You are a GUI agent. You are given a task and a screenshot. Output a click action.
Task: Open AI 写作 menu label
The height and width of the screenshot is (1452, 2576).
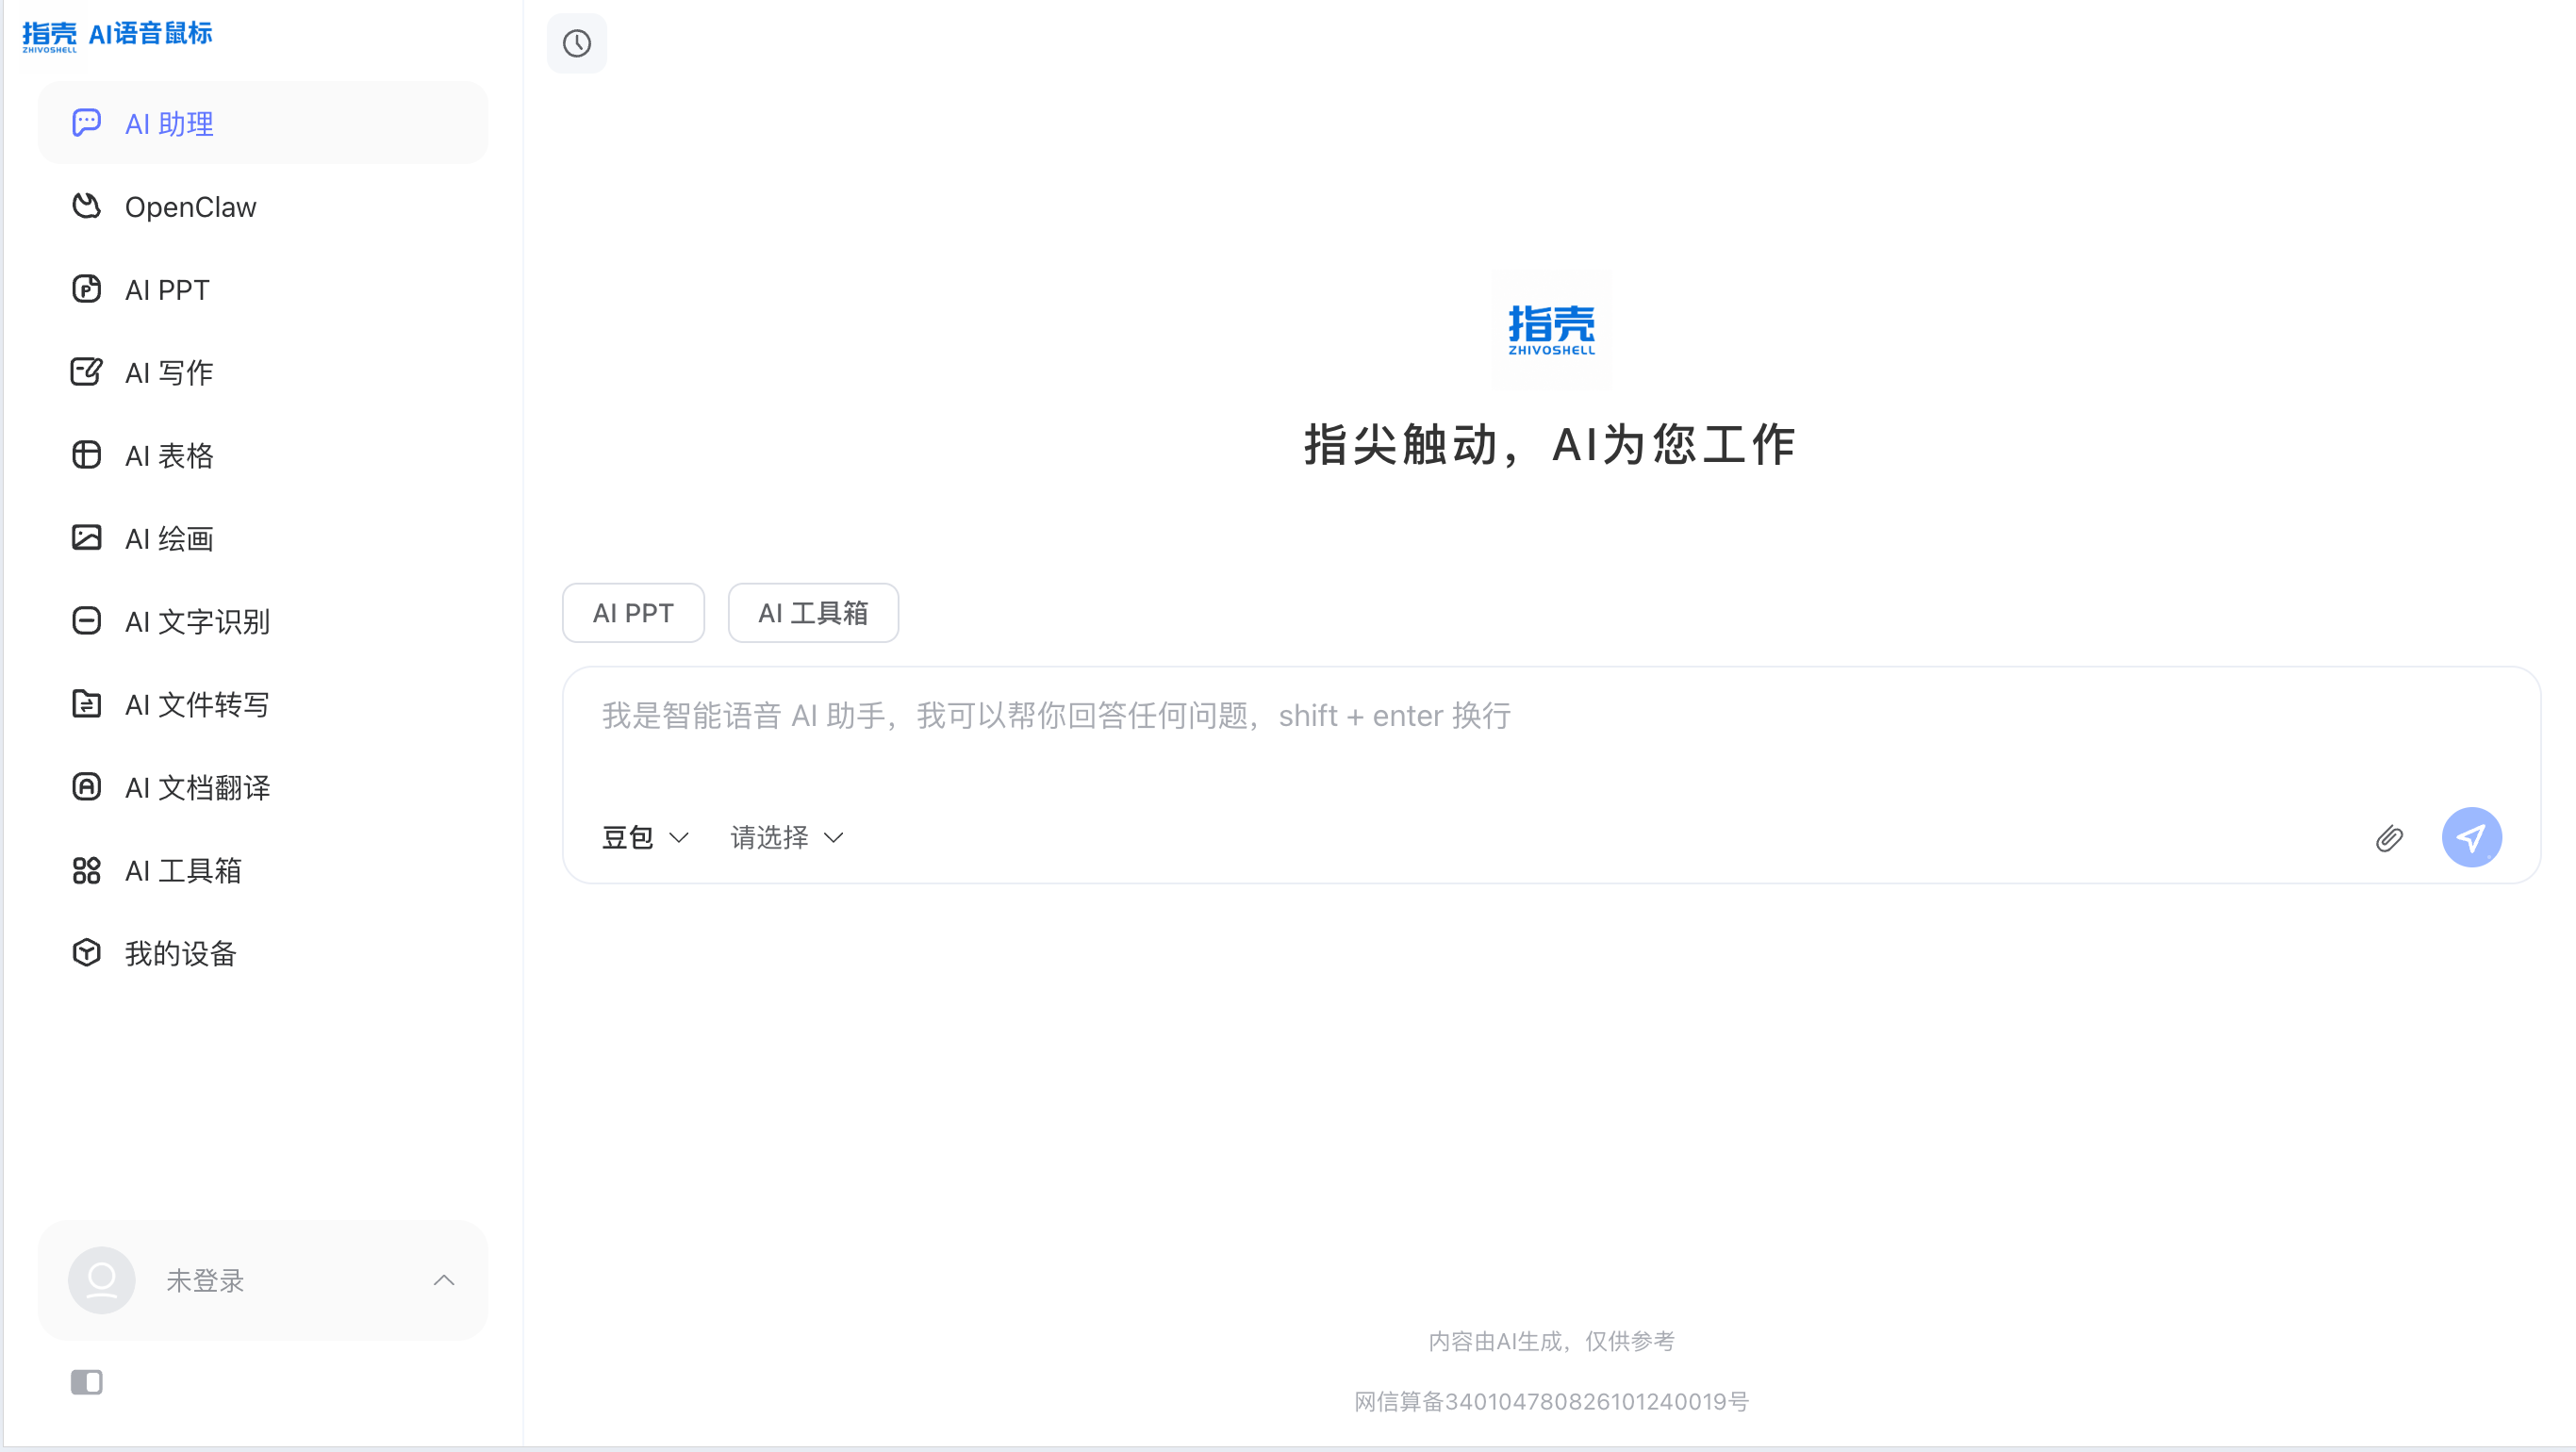coord(169,373)
